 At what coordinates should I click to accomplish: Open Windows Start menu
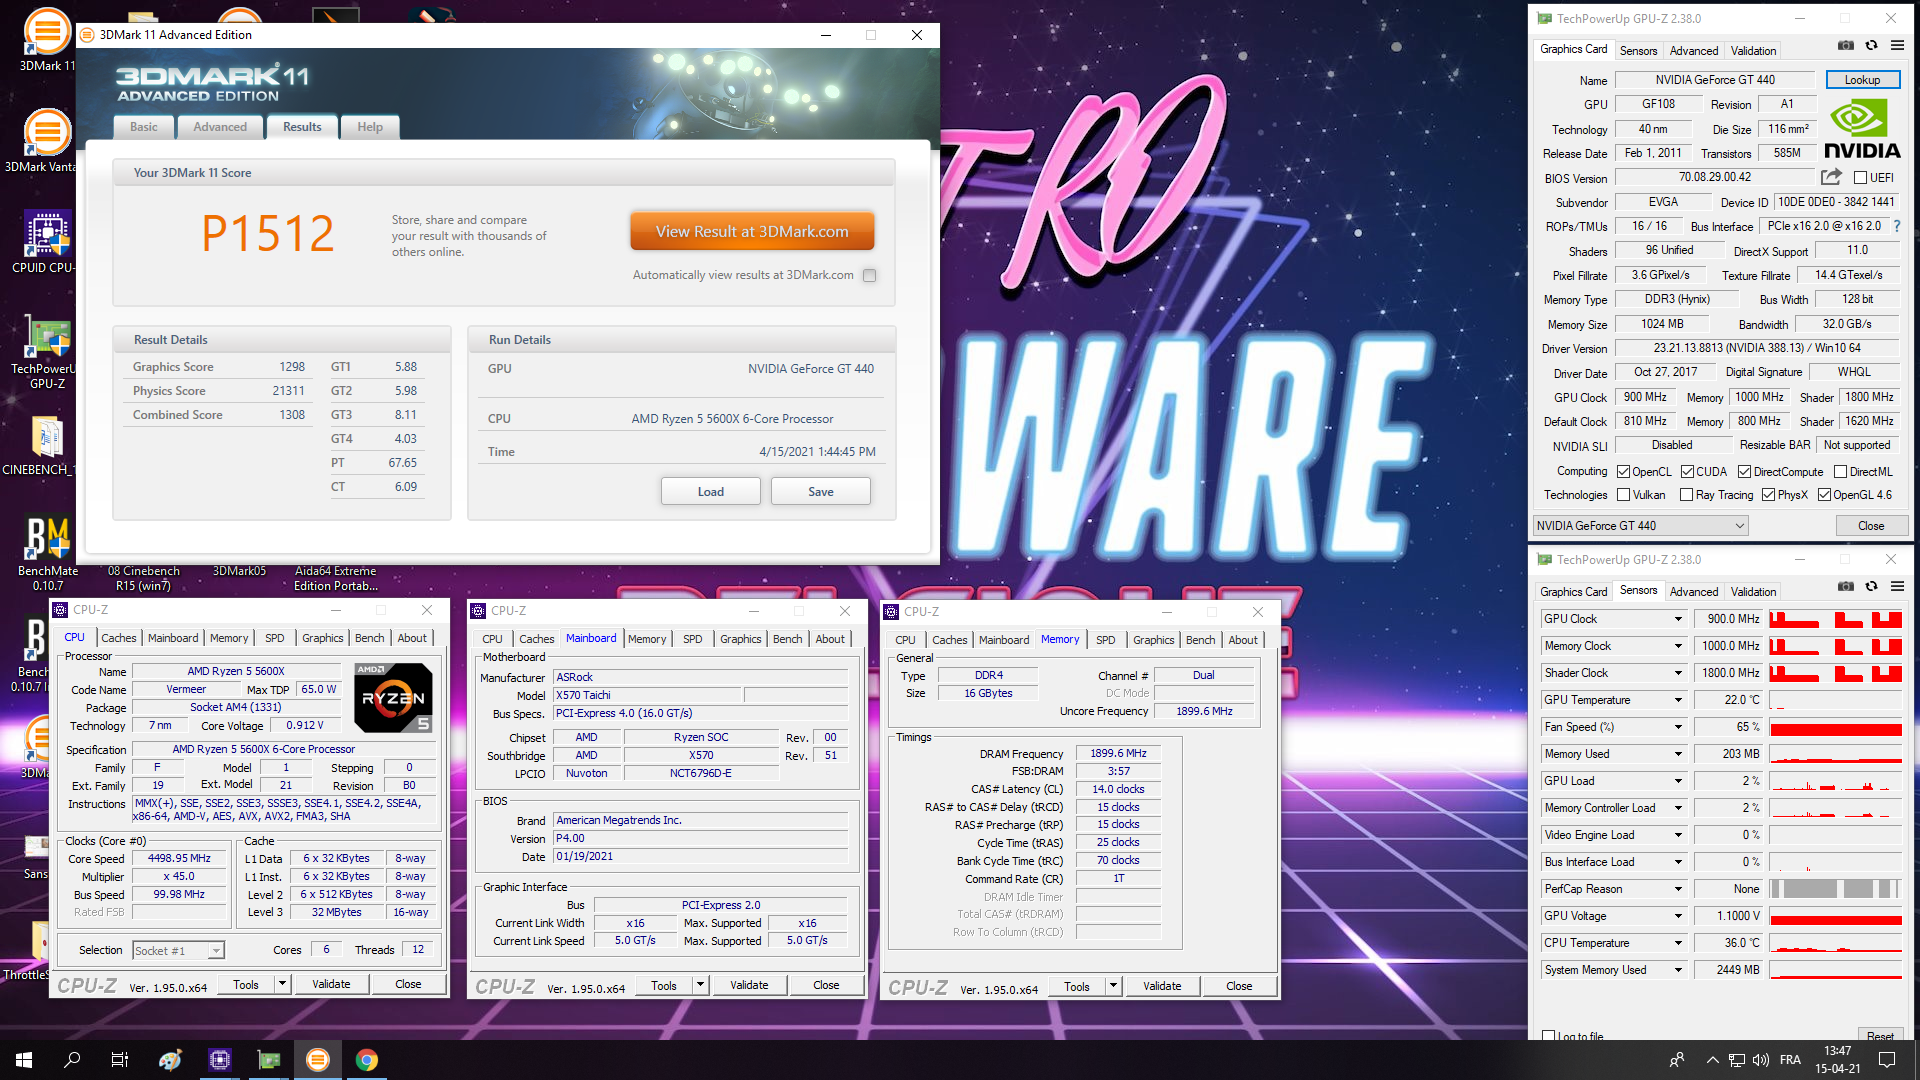(24, 1060)
